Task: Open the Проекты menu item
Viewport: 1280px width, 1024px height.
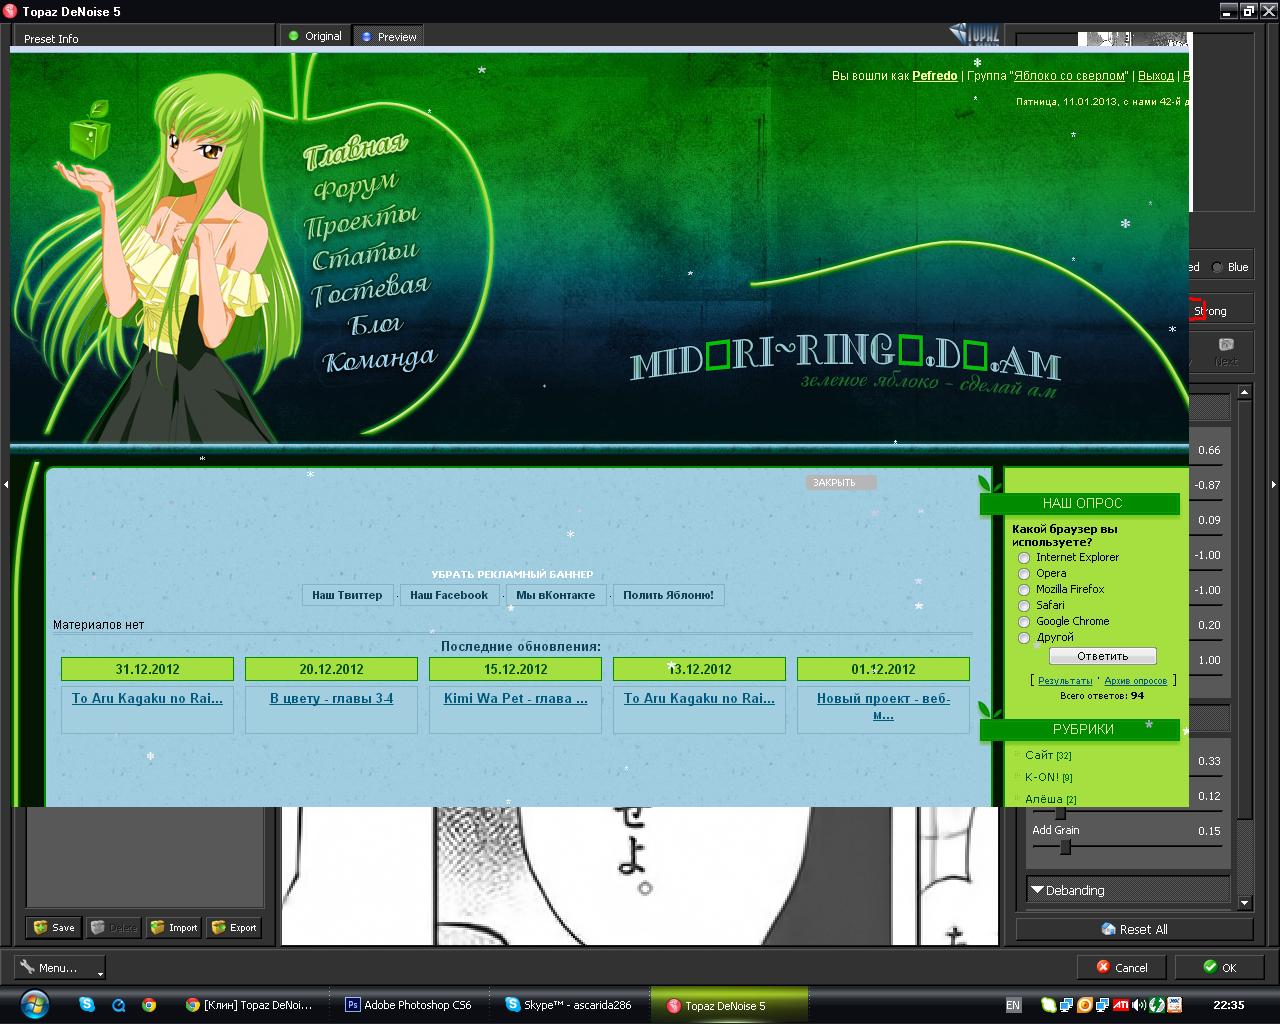Action: point(362,220)
